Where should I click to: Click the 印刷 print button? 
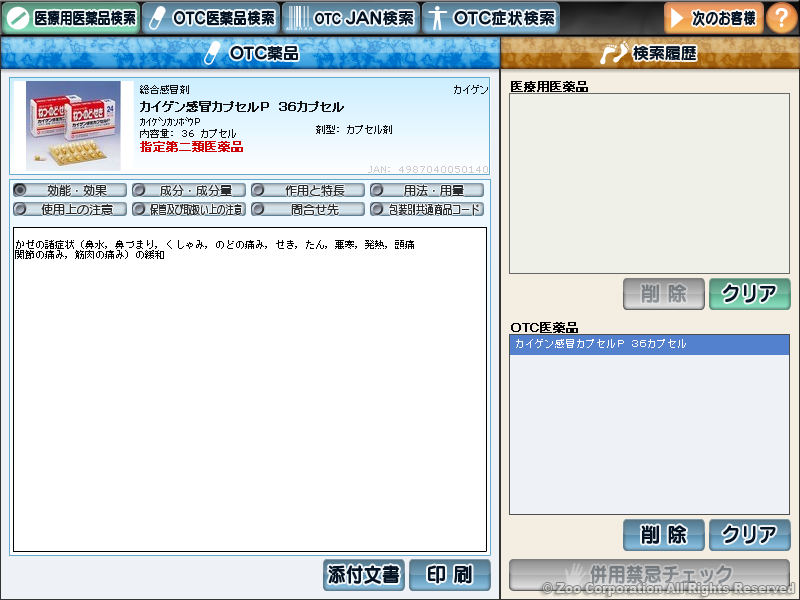point(449,575)
